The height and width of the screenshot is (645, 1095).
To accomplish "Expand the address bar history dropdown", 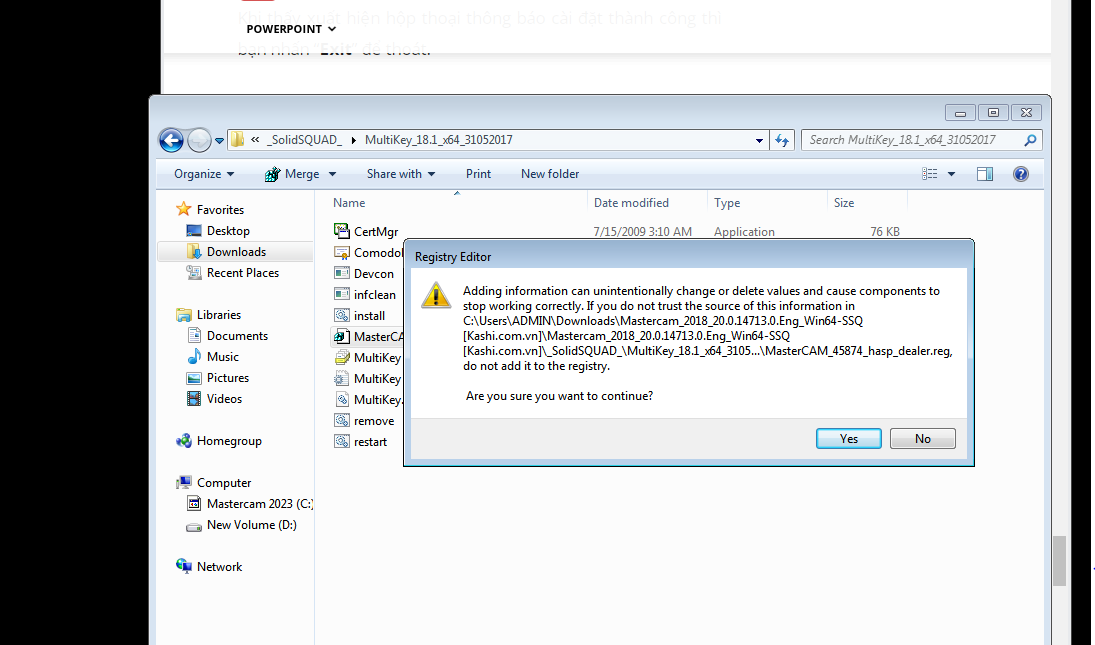I will pyautogui.click(x=762, y=140).
